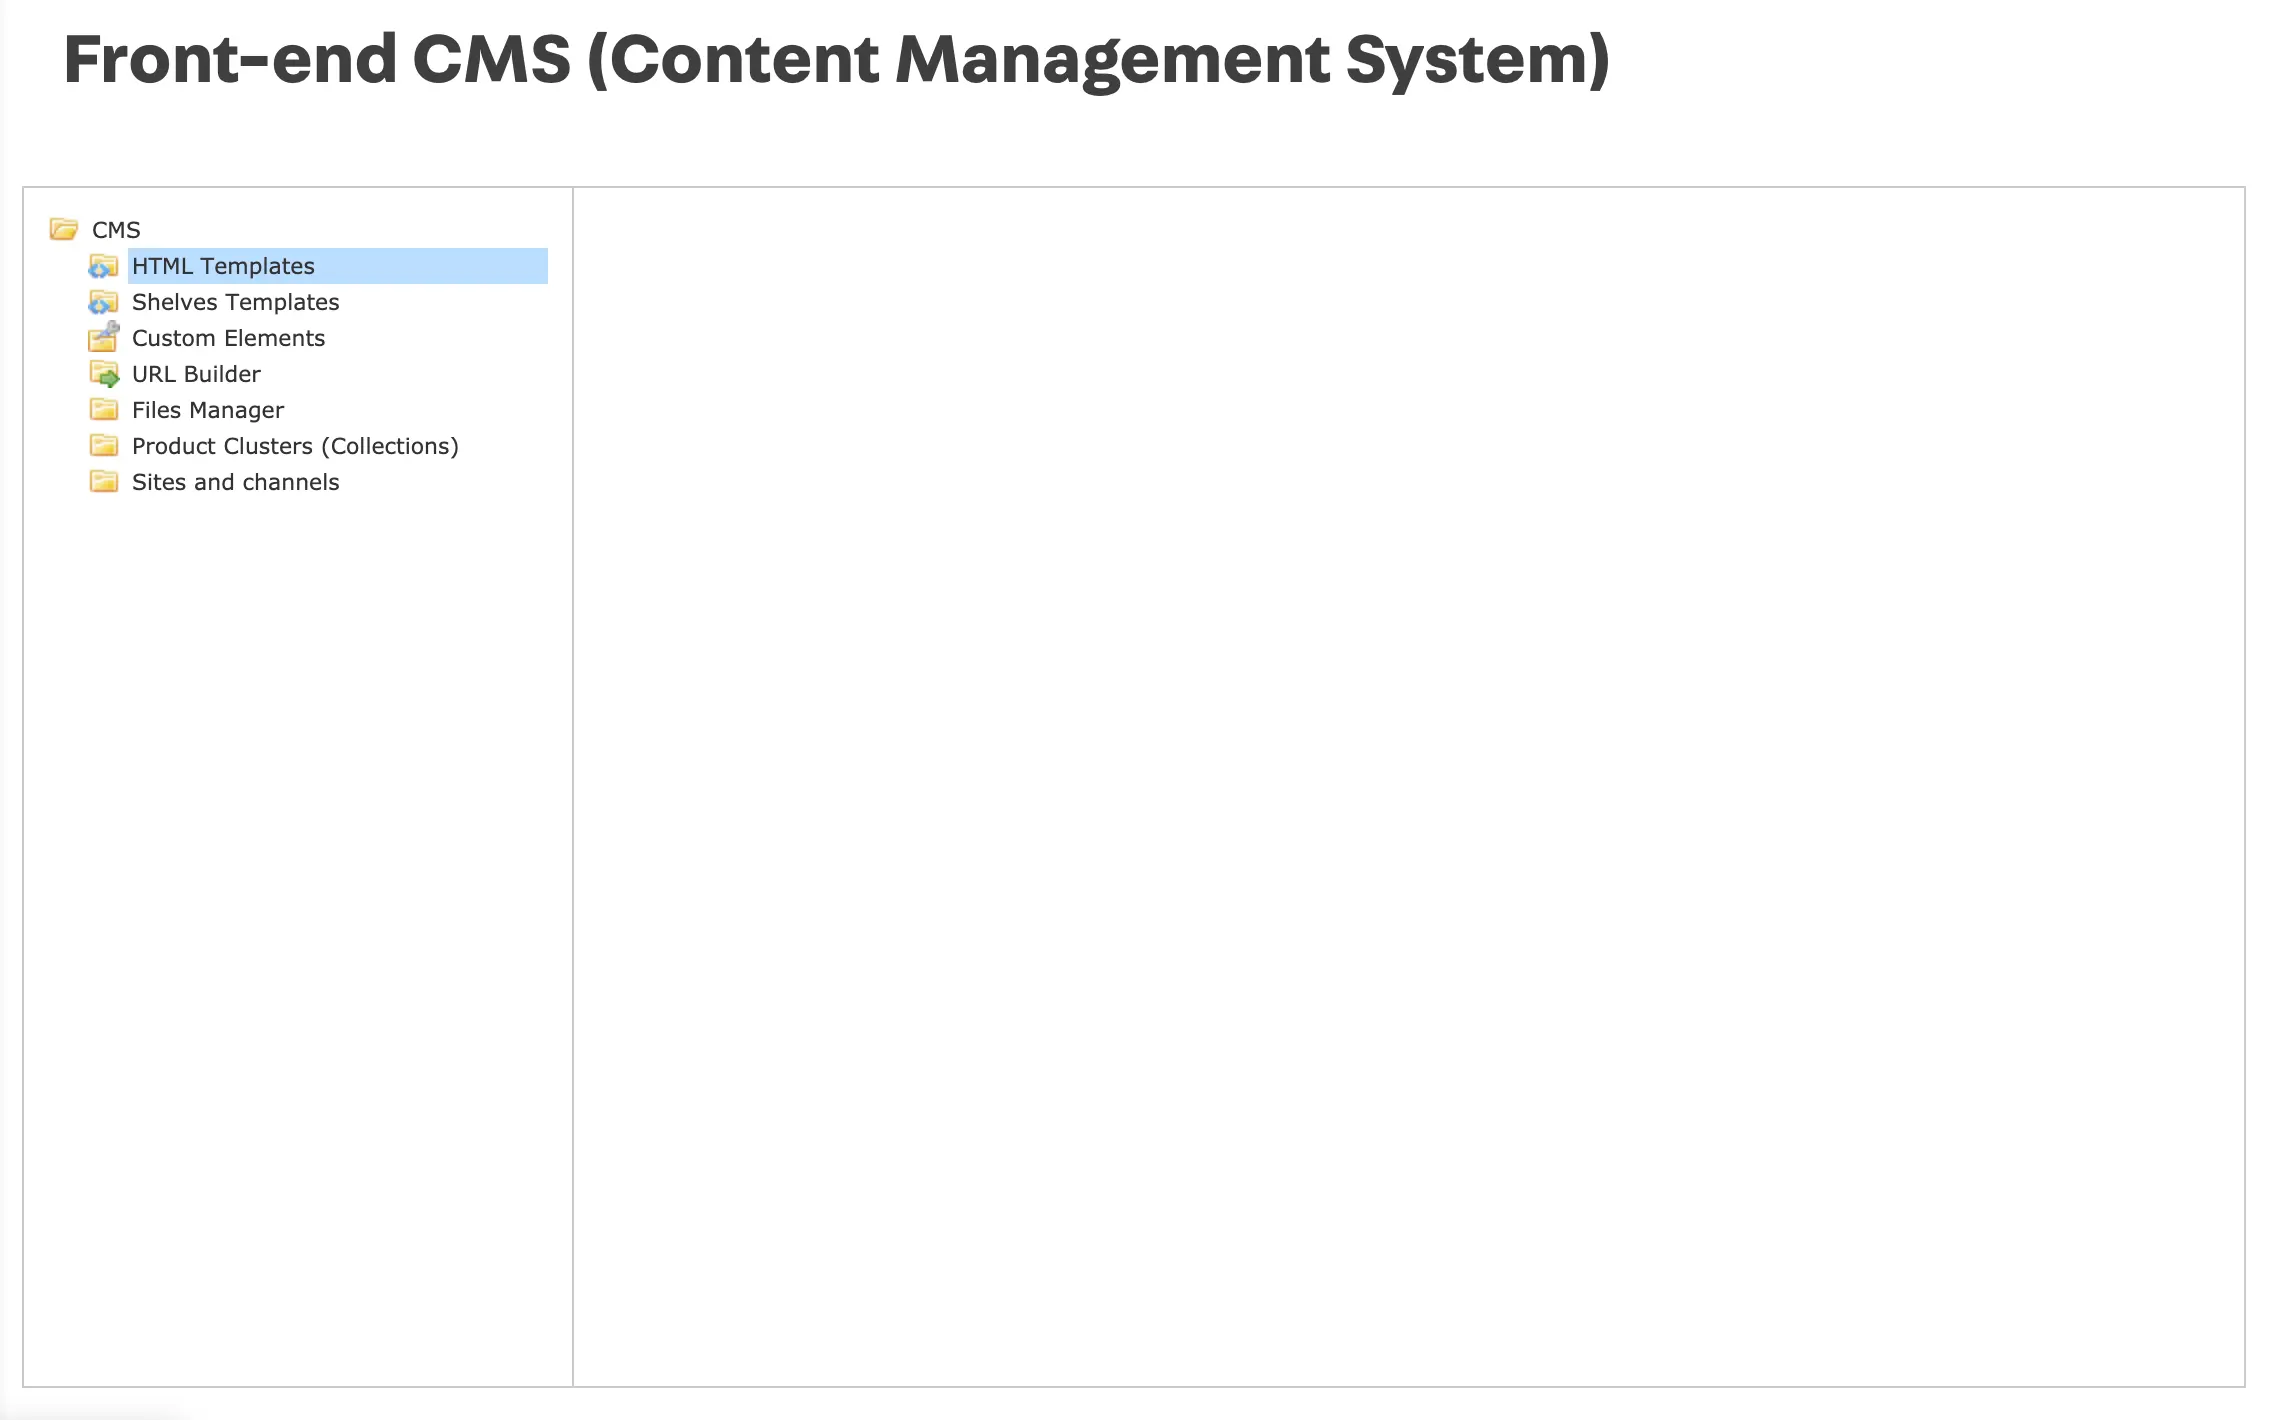2270x1420 pixels.
Task: Click the divider between tree and content panes
Action: [573, 786]
